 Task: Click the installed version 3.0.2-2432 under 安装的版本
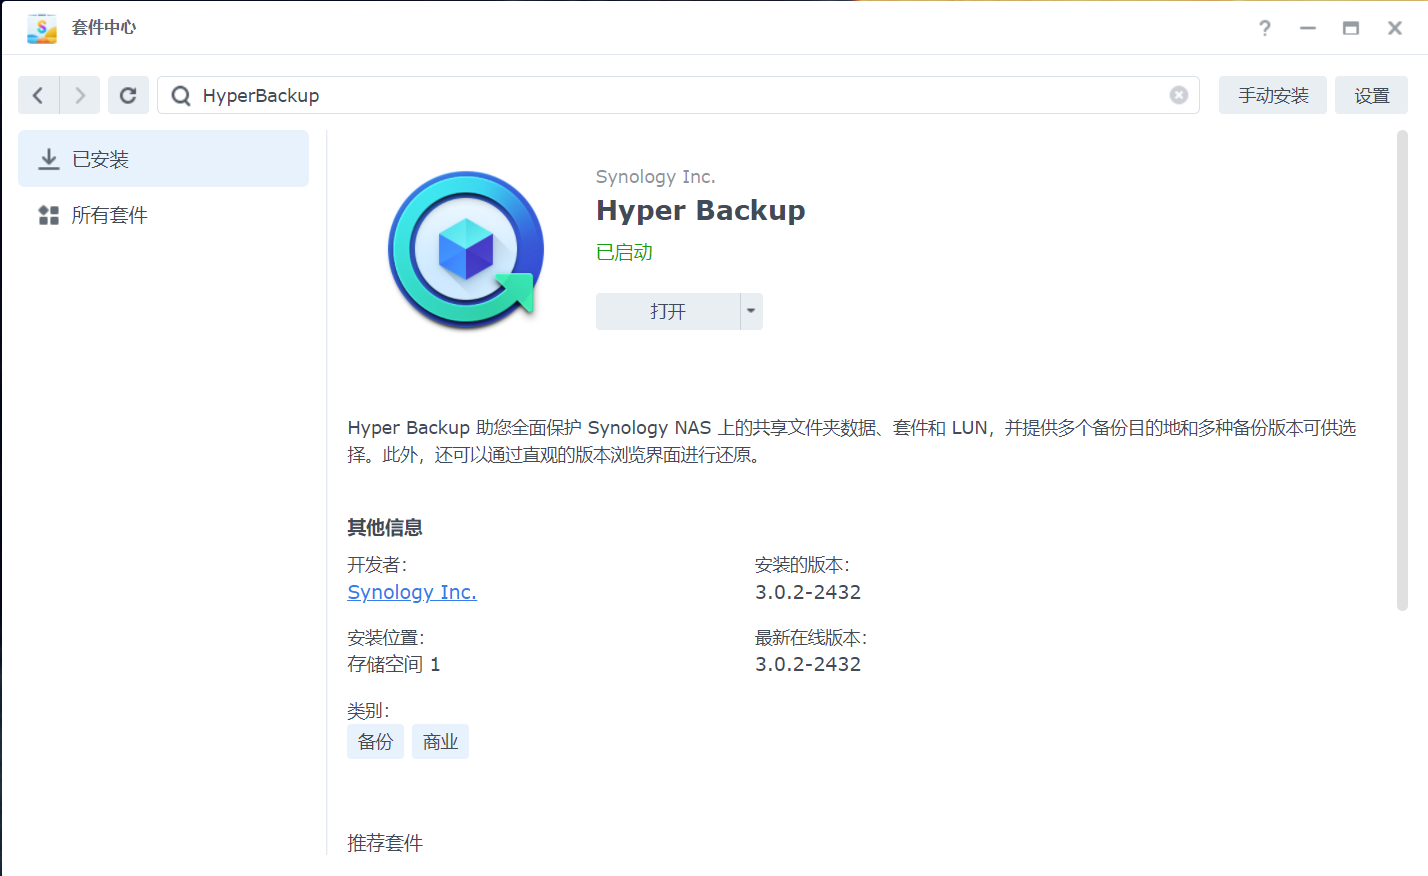click(808, 592)
